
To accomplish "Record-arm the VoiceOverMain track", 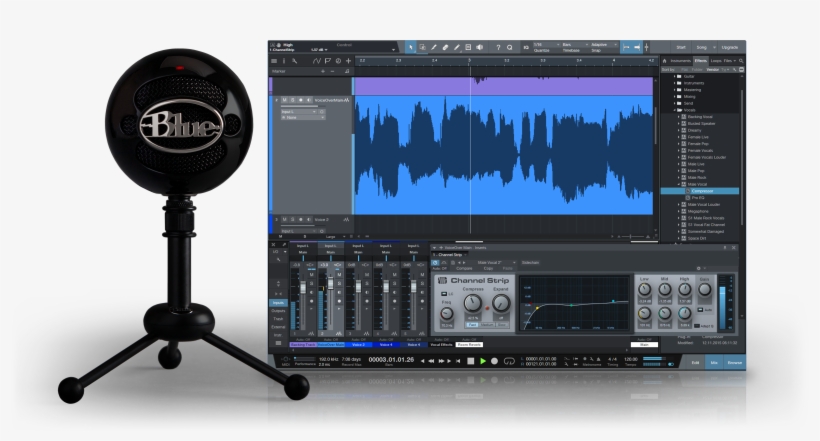I will pyautogui.click(x=301, y=100).
